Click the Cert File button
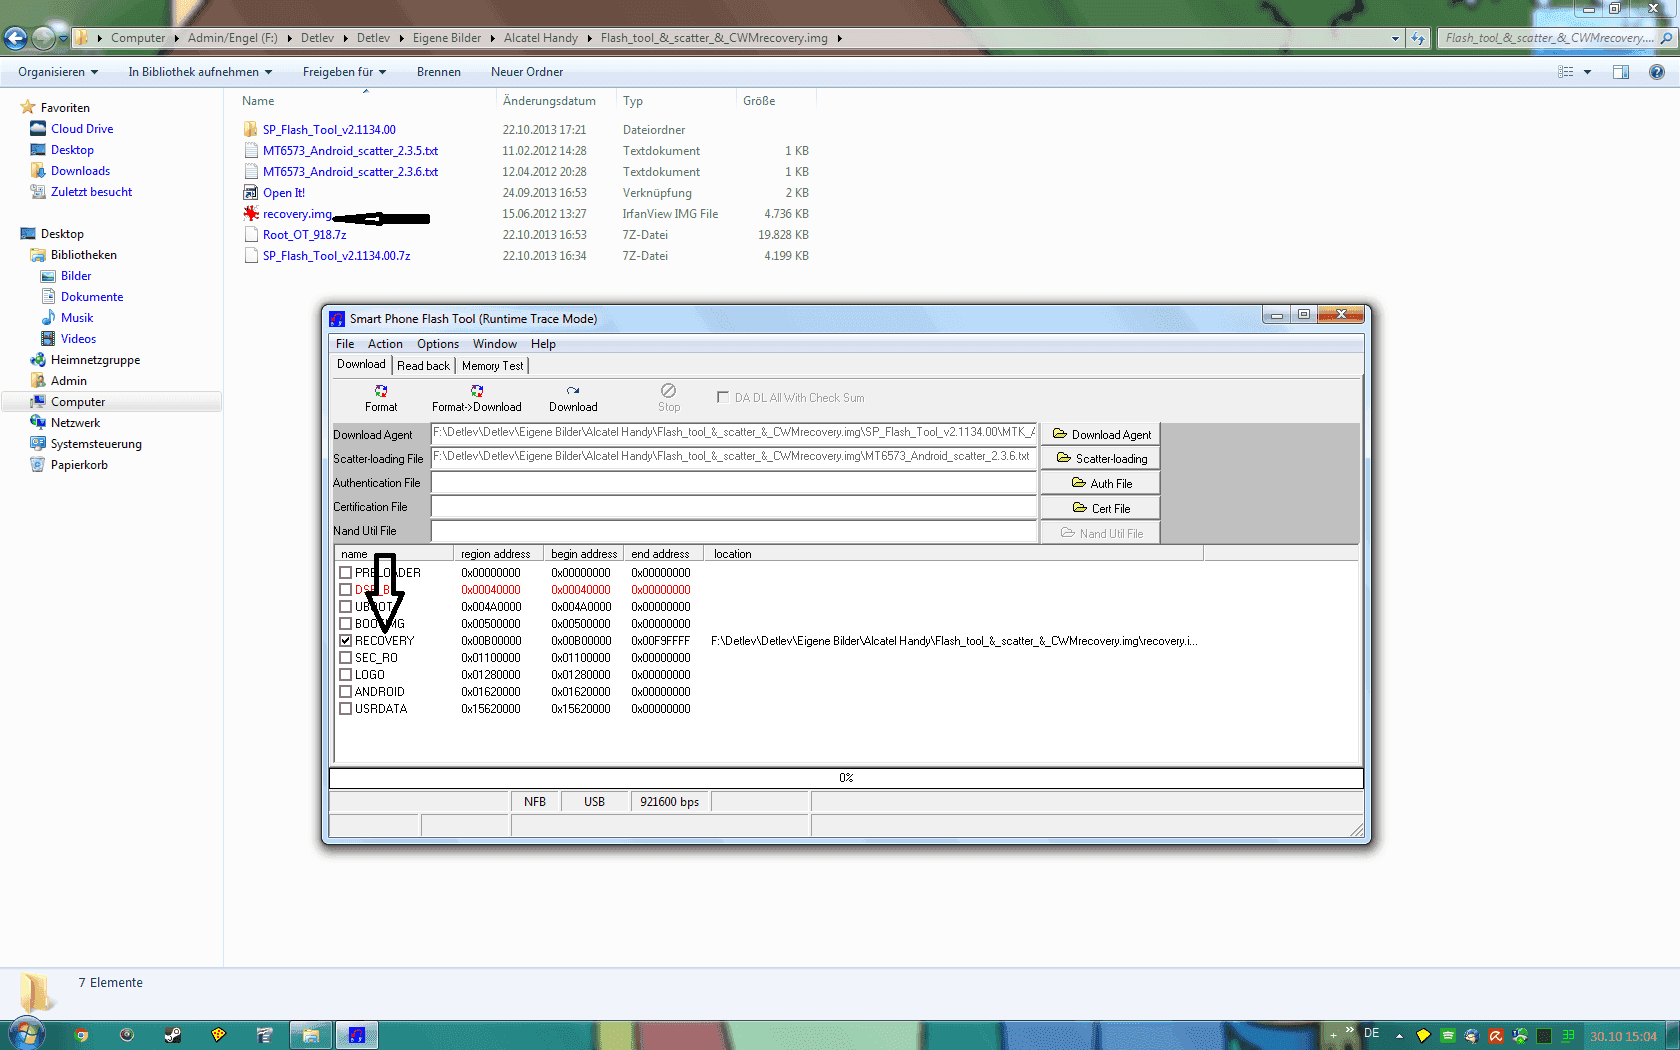 click(x=1100, y=508)
